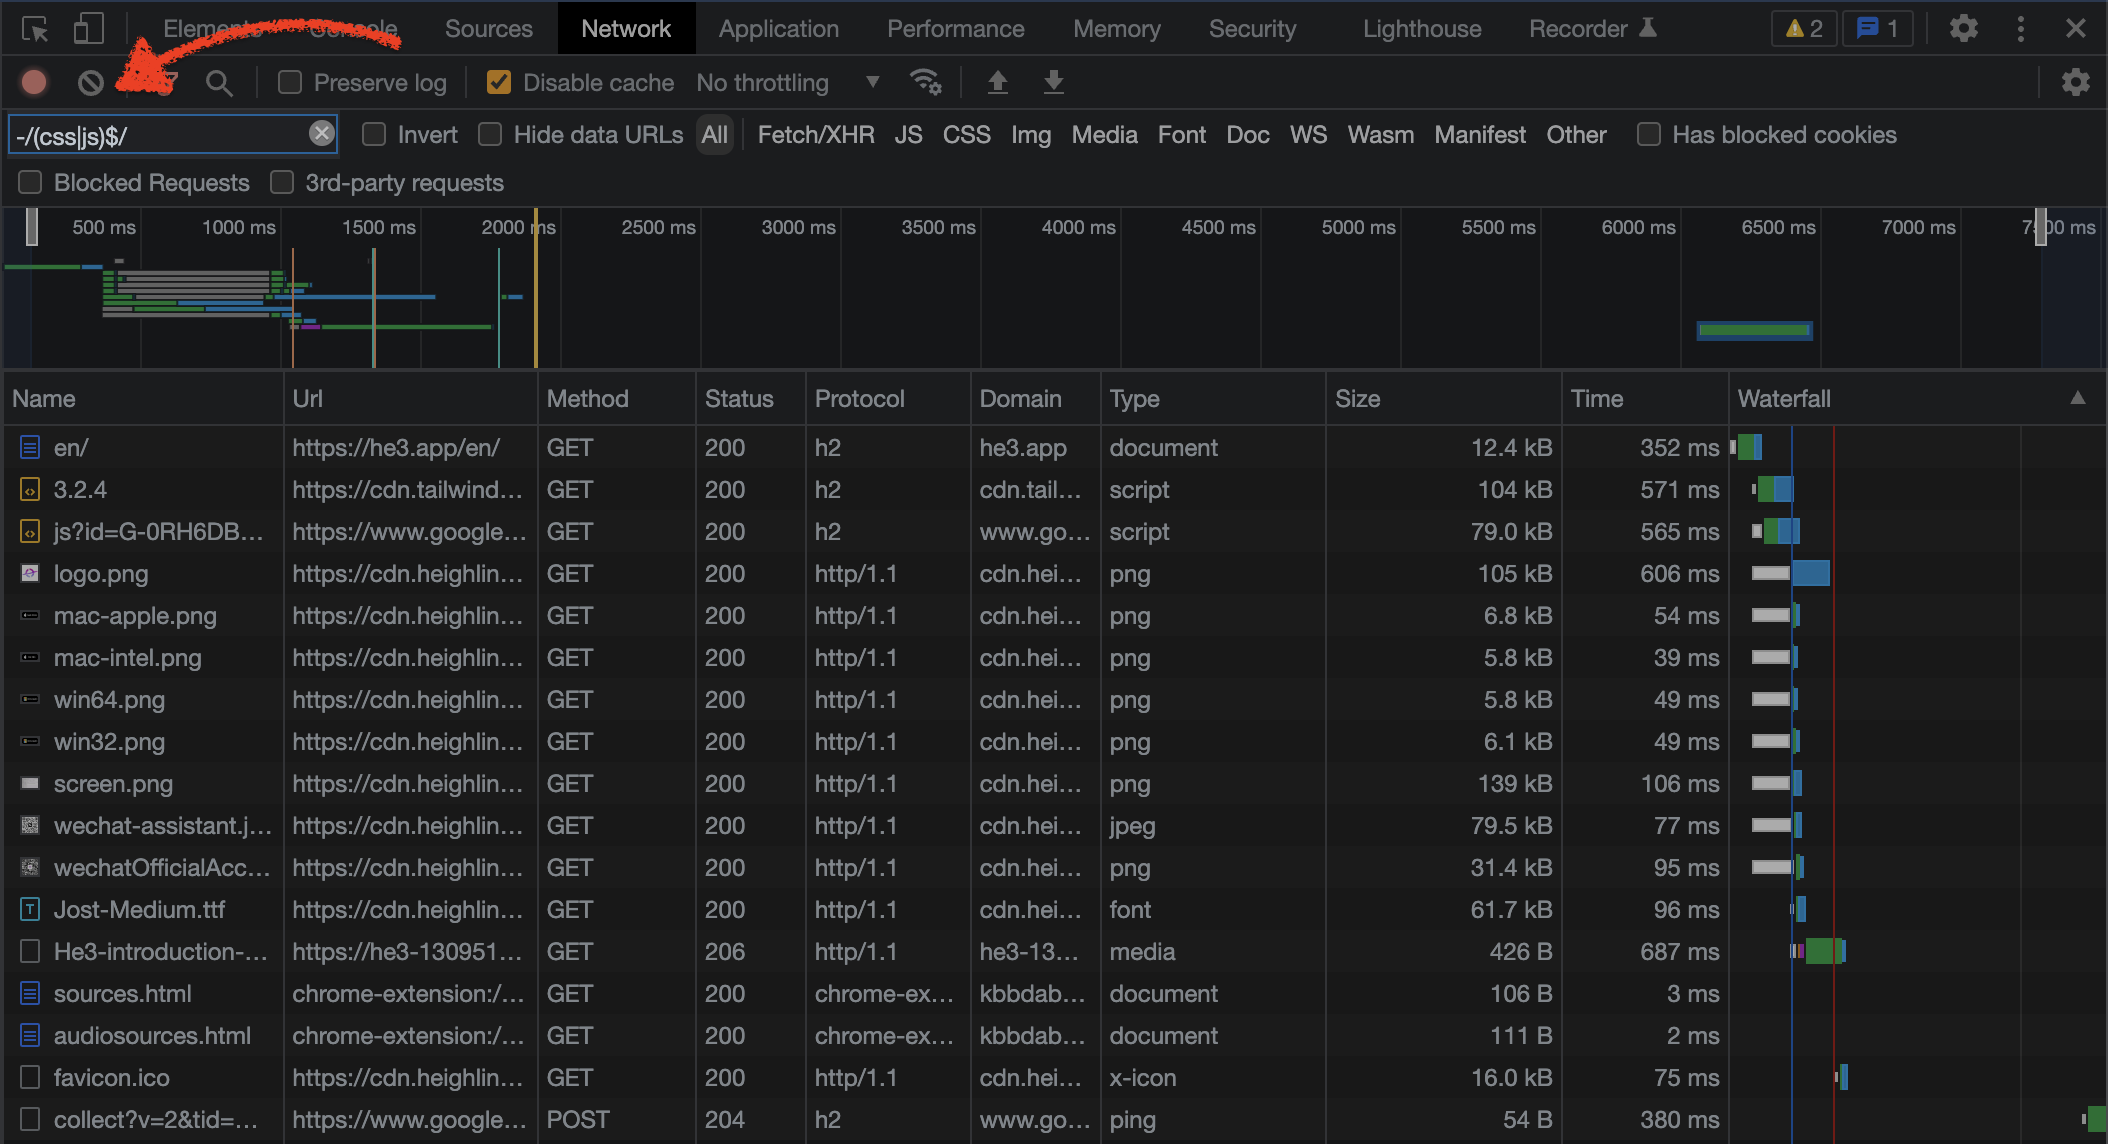Open the DevTools three-dot customize menu

(2020, 29)
